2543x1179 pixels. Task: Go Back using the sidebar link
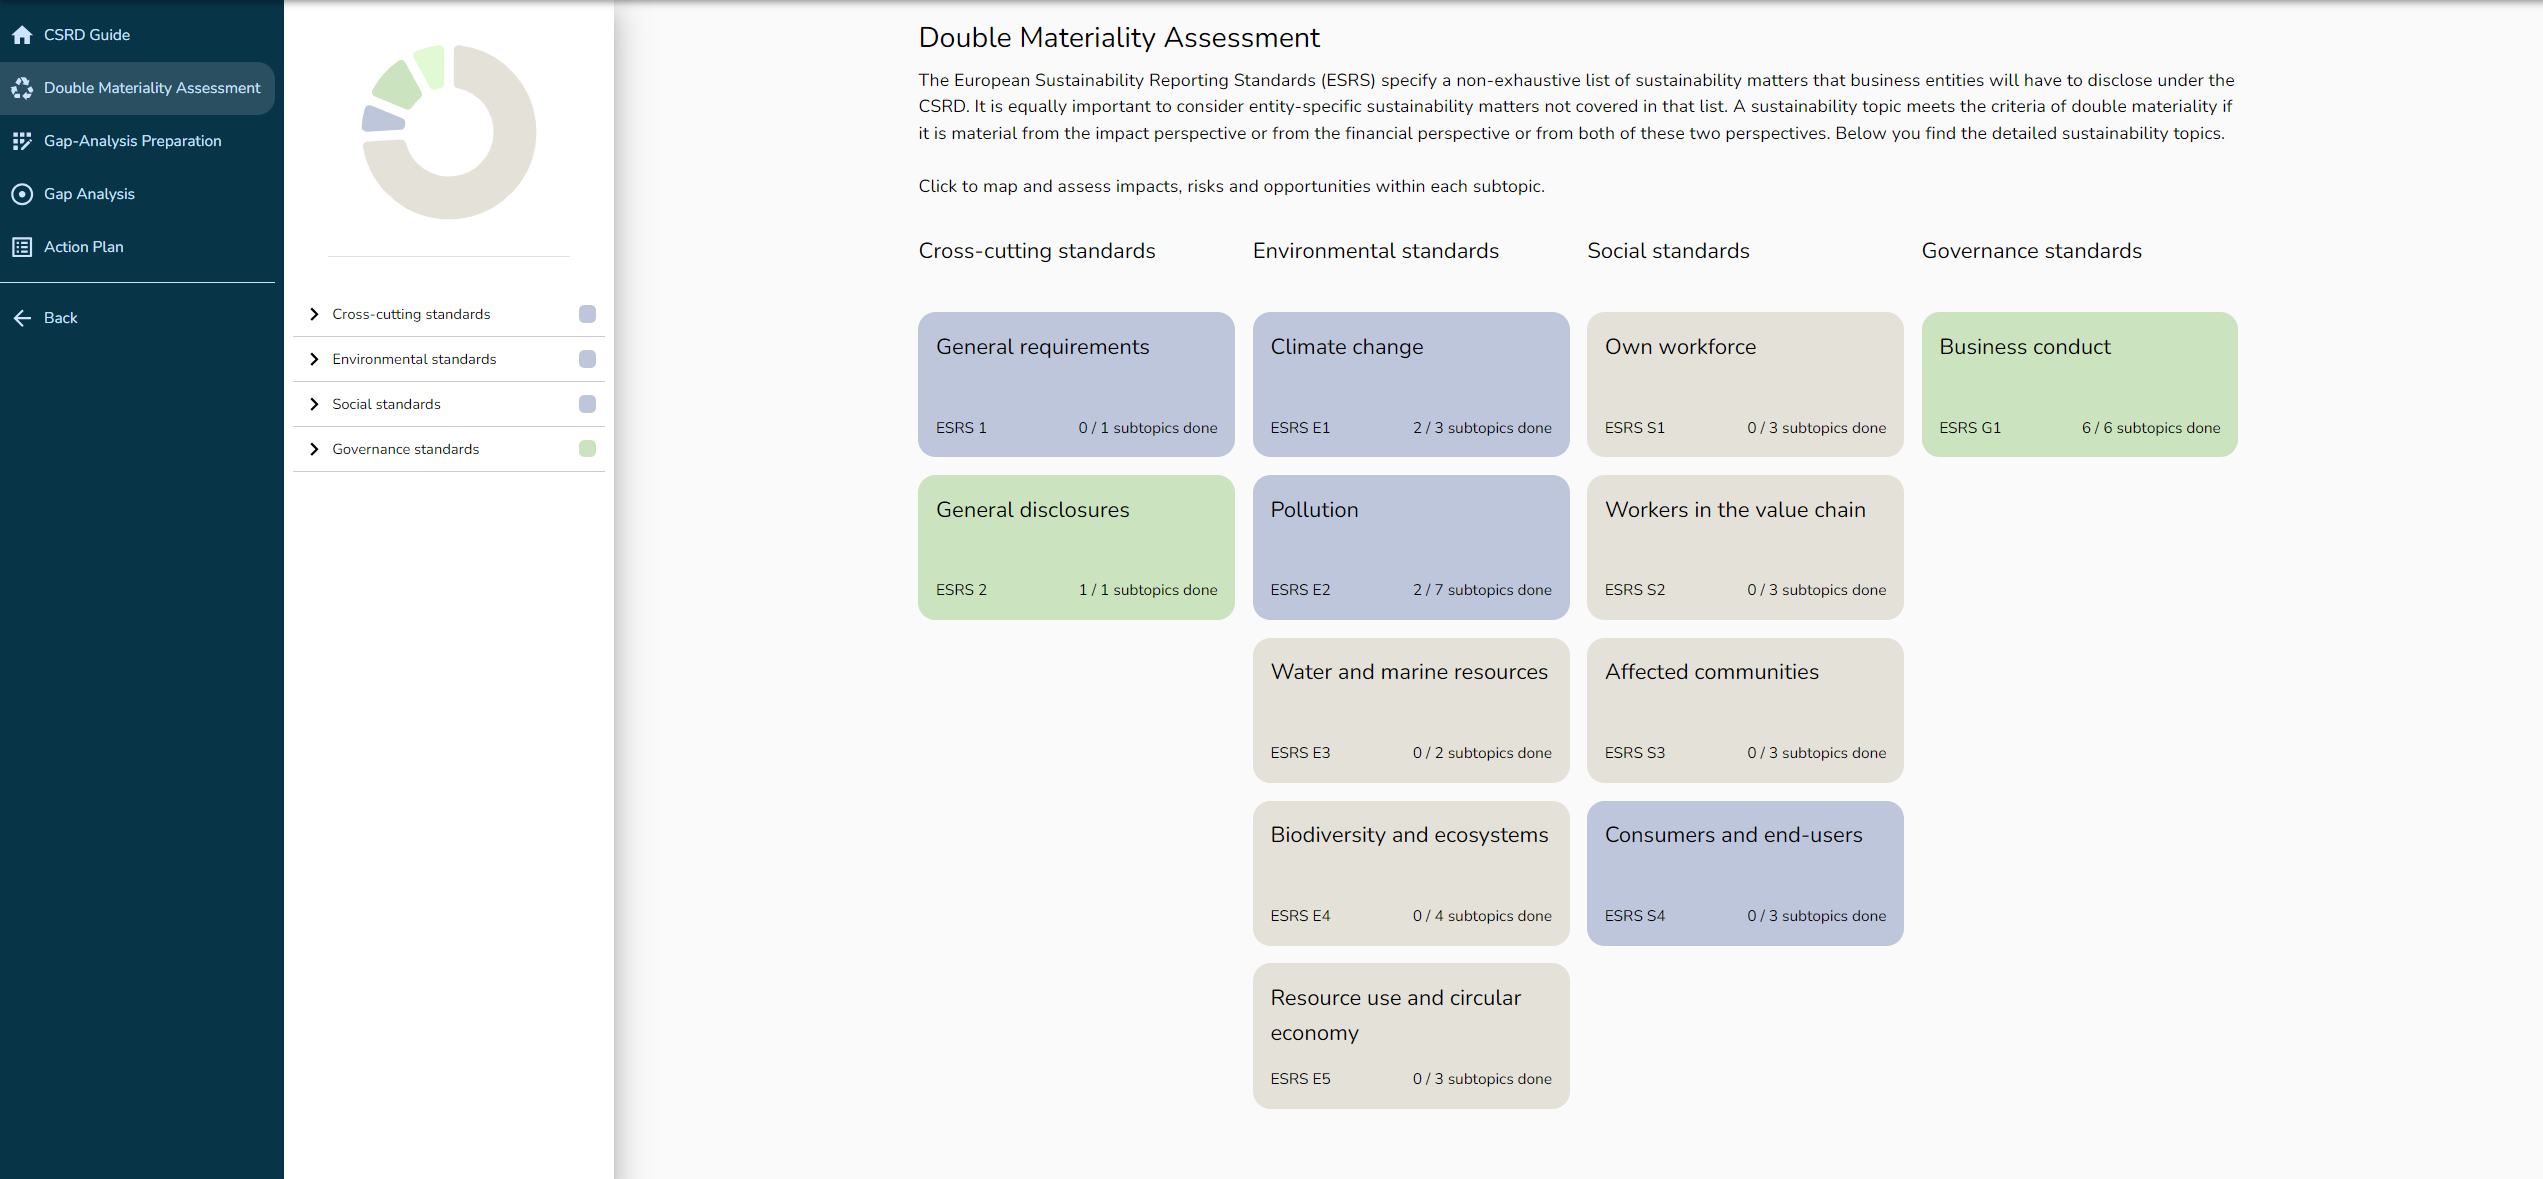tap(137, 318)
